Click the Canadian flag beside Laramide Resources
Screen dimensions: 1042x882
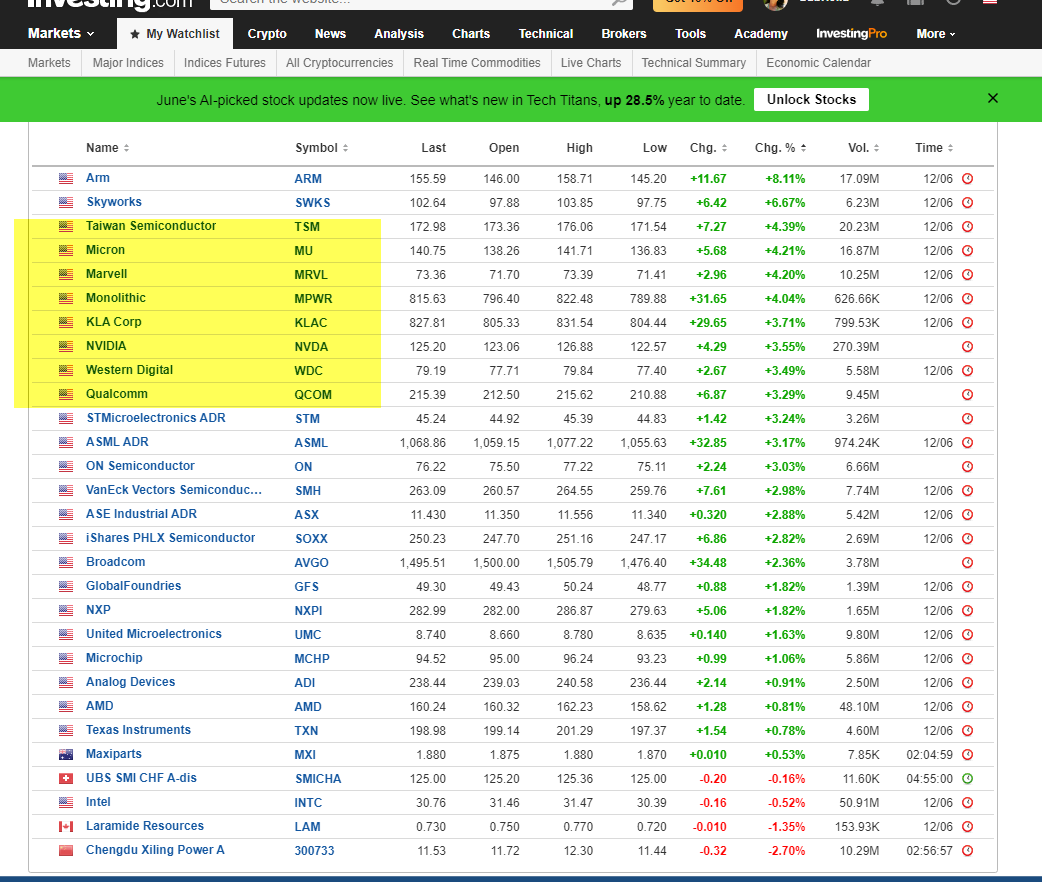(x=66, y=827)
